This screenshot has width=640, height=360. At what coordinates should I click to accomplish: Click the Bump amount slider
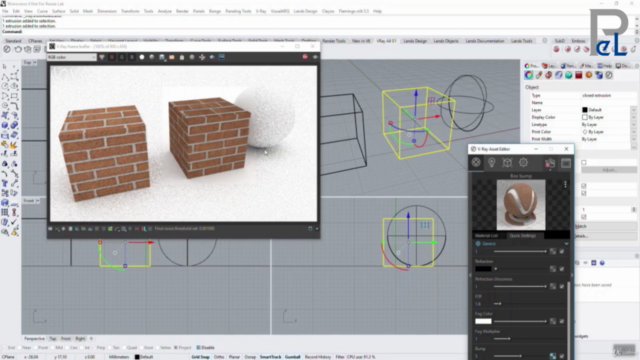[x=520, y=356]
